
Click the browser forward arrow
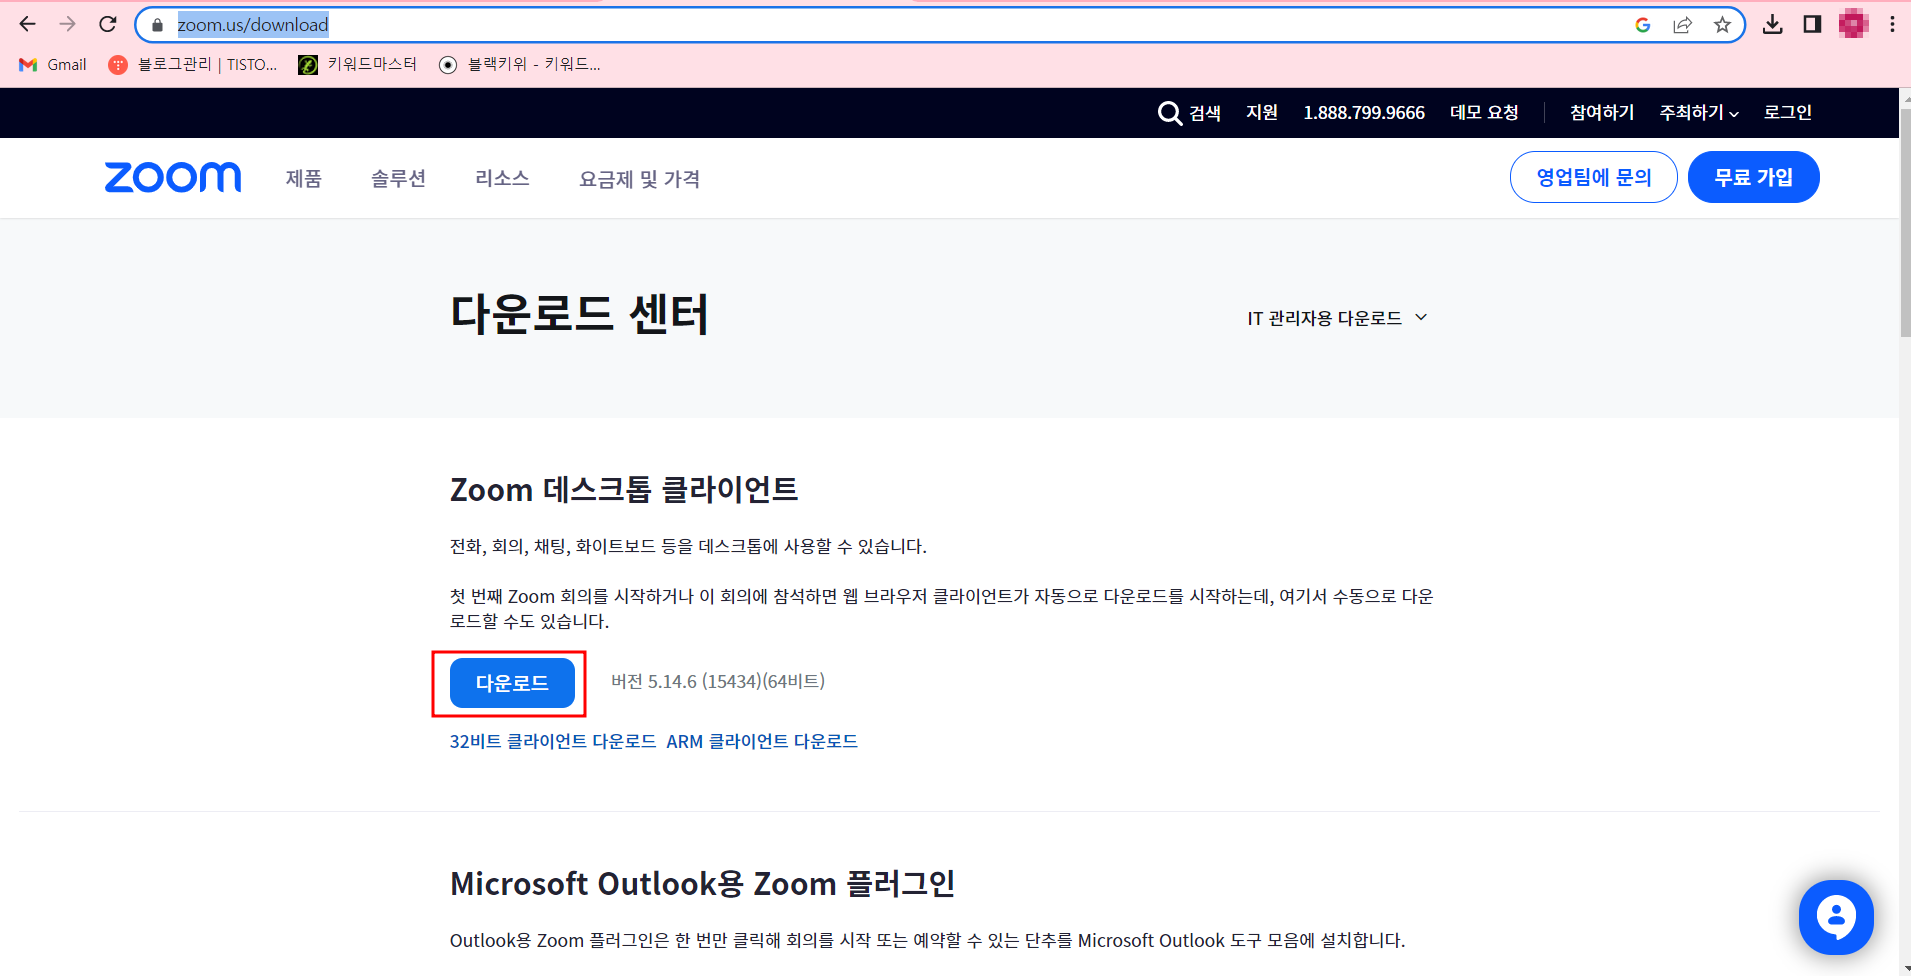[x=68, y=24]
